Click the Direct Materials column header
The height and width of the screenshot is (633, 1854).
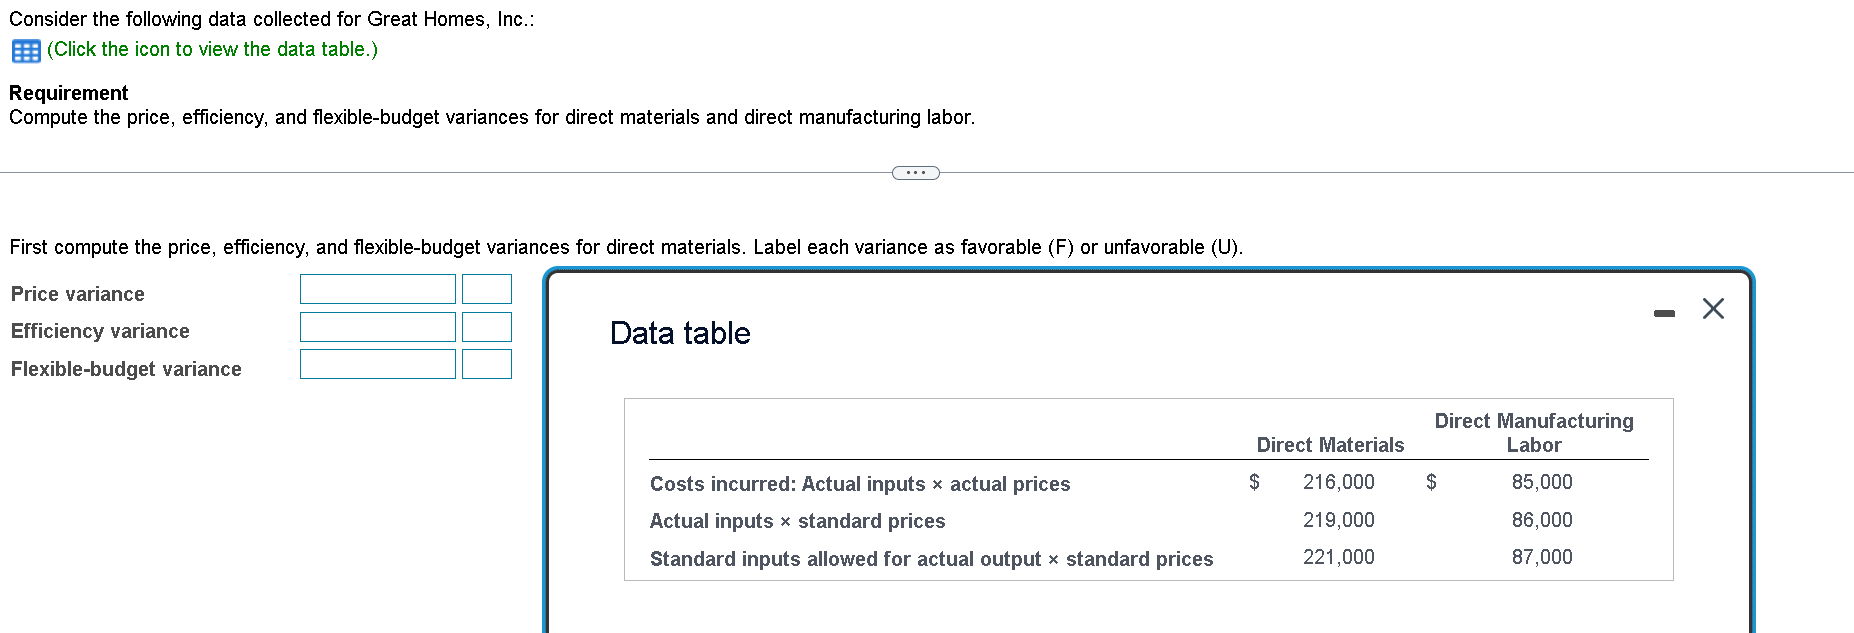(x=1330, y=445)
